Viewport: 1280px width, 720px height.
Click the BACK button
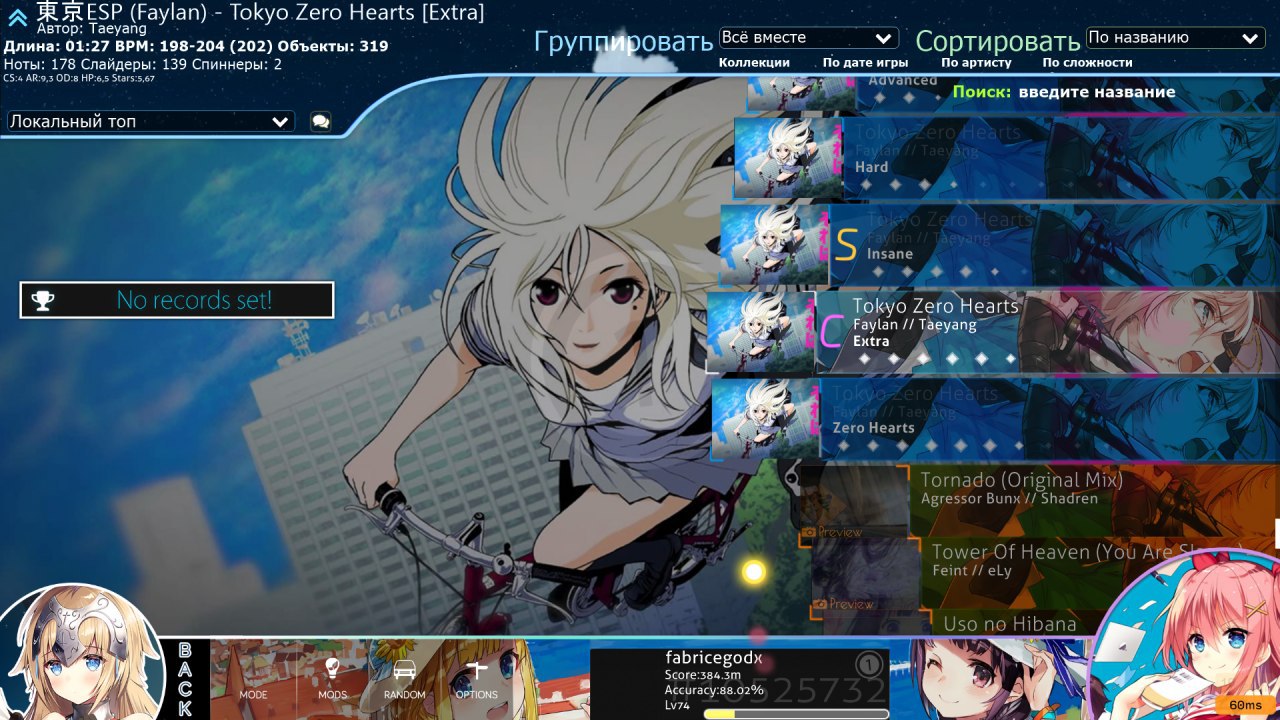185,679
